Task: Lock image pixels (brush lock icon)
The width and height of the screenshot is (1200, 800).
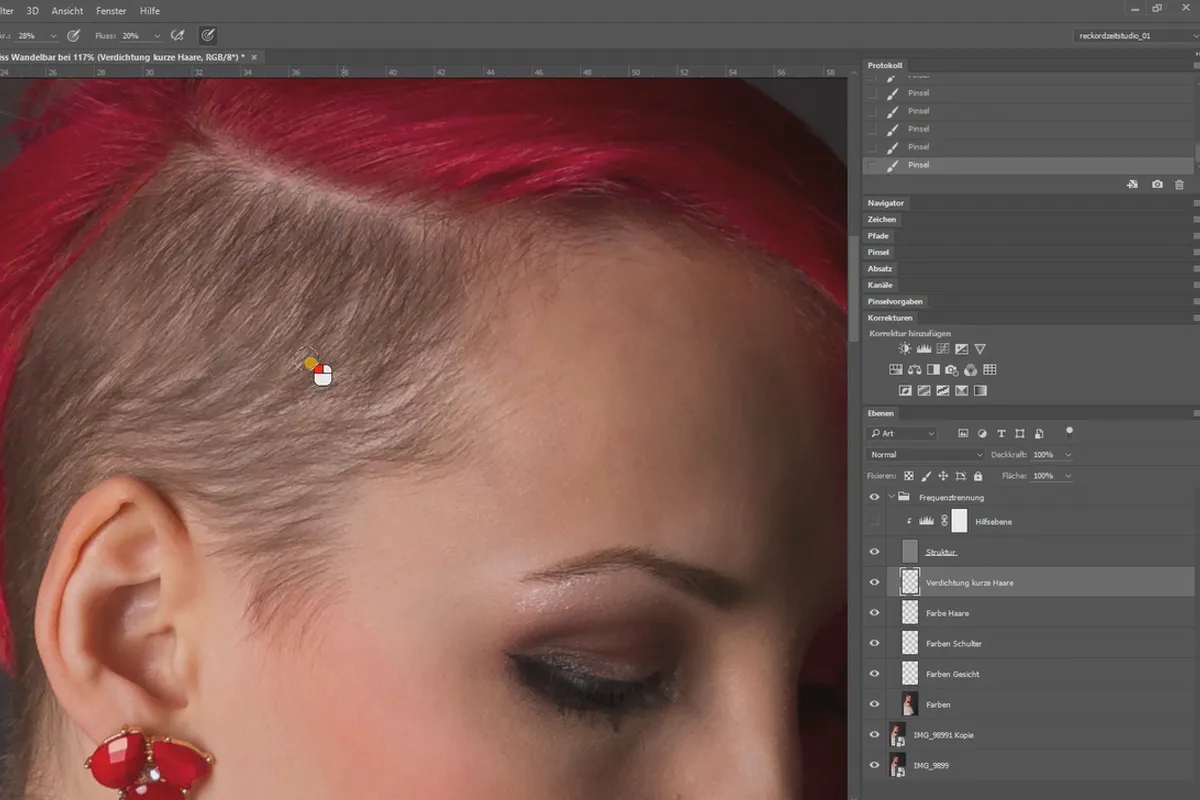Action: pos(926,476)
